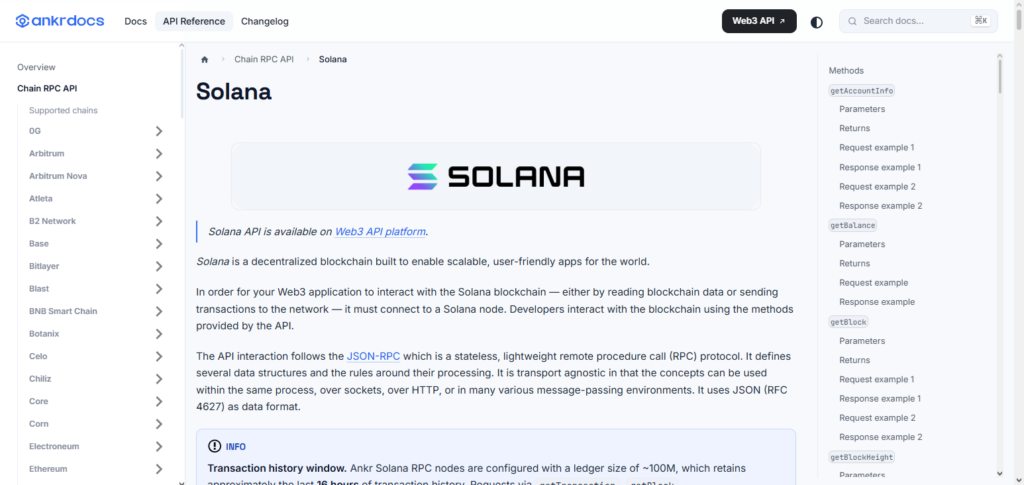Open Returns under getAccountInfo

pos(854,128)
